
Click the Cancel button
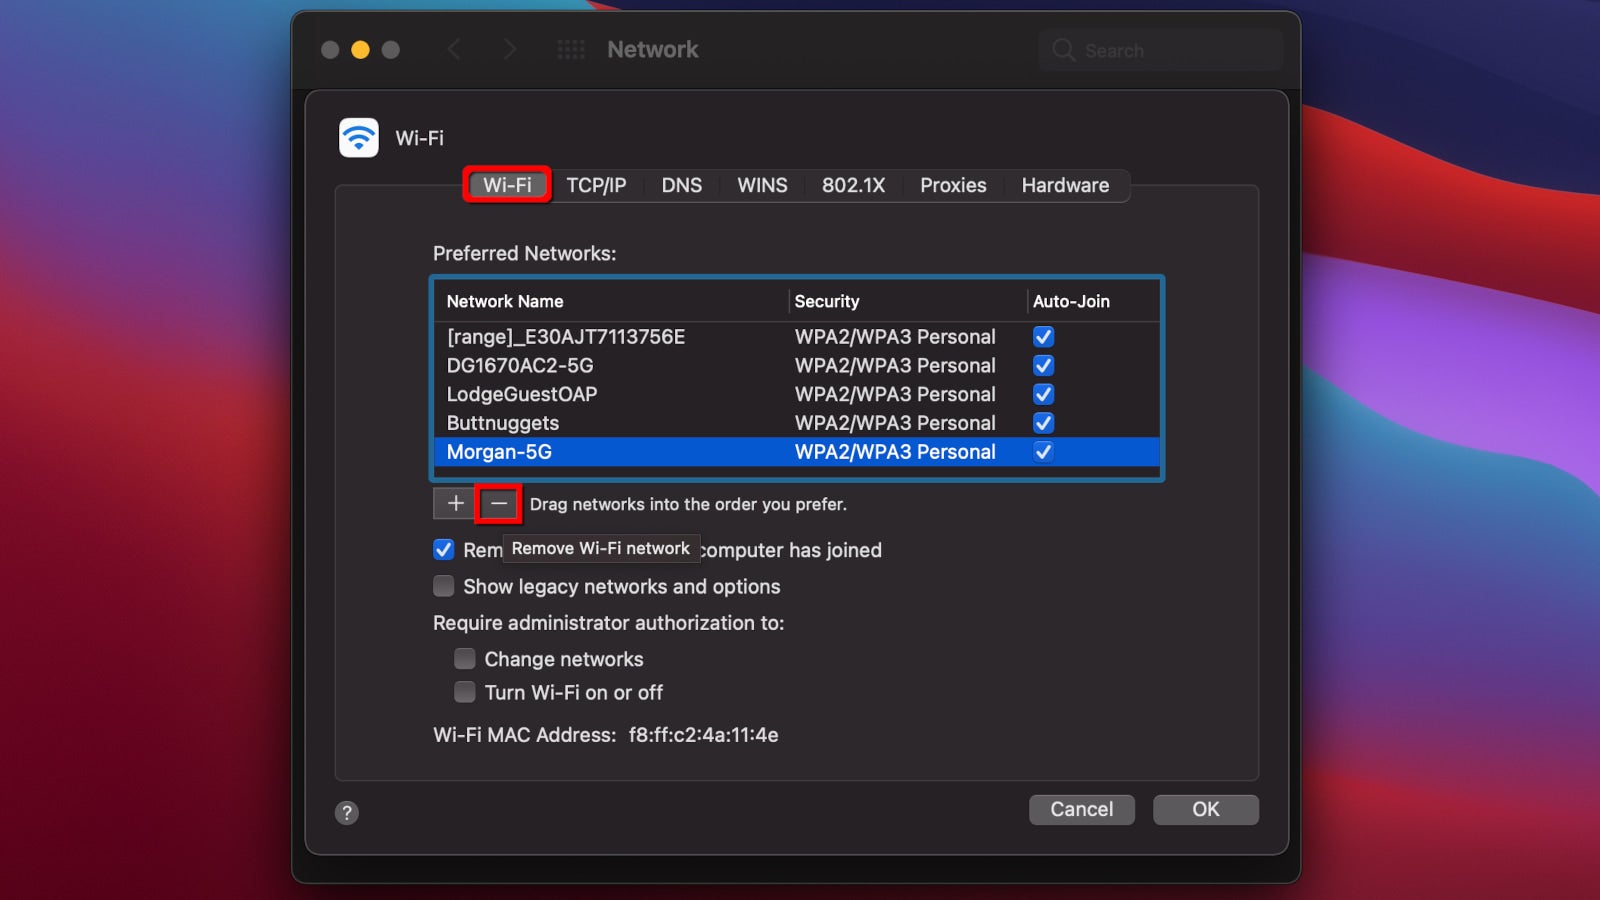[x=1081, y=809]
